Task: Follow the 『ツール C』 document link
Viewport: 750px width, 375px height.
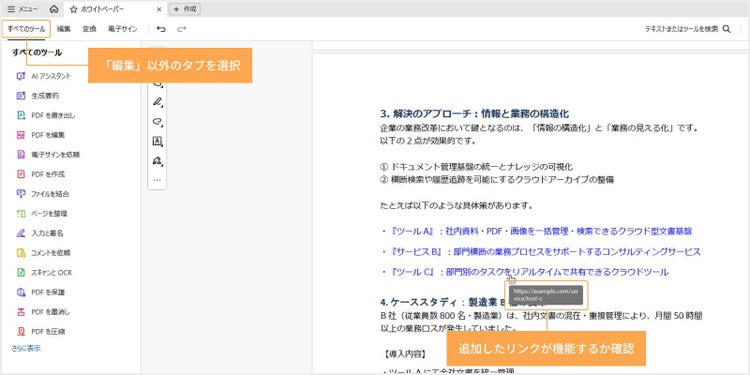Action: coord(529,272)
